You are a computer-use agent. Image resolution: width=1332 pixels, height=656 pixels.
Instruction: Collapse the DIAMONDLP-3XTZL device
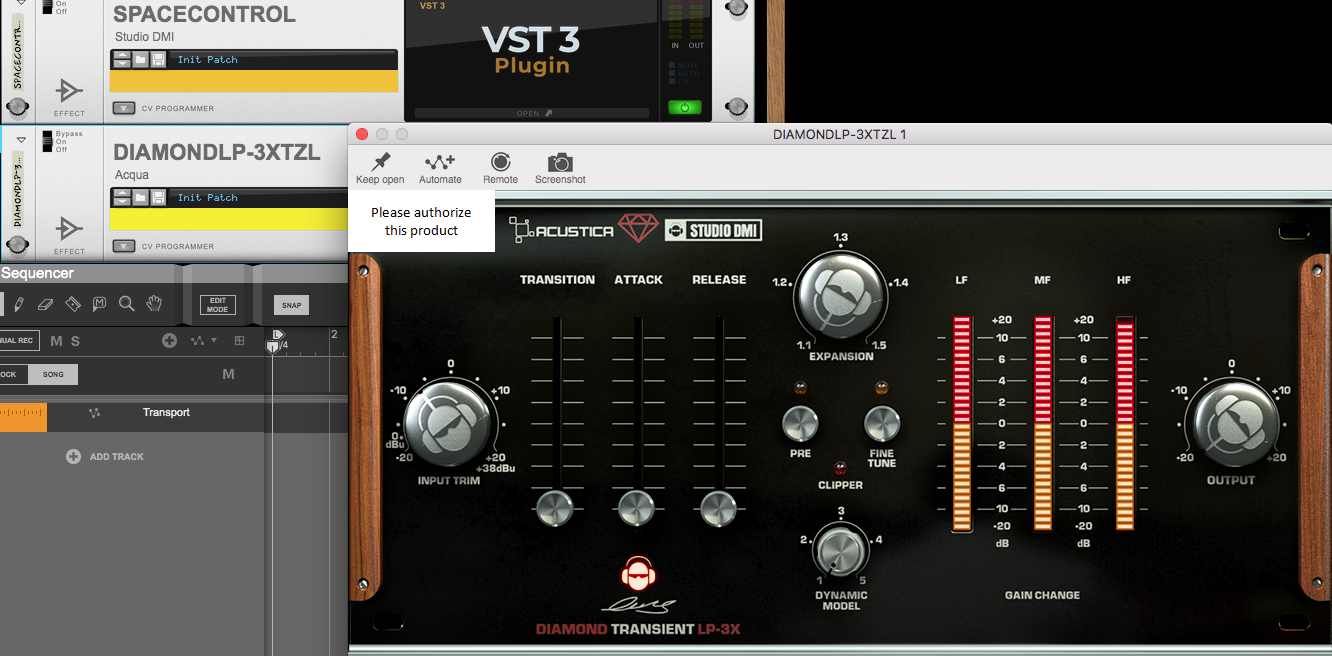tap(20, 141)
